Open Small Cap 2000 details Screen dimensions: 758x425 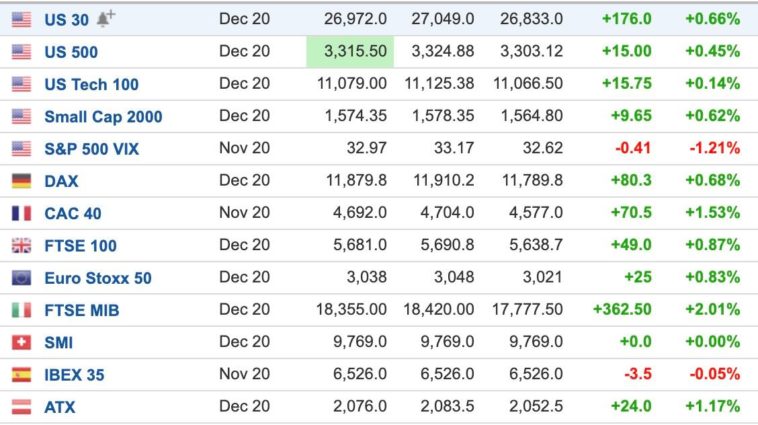(103, 117)
